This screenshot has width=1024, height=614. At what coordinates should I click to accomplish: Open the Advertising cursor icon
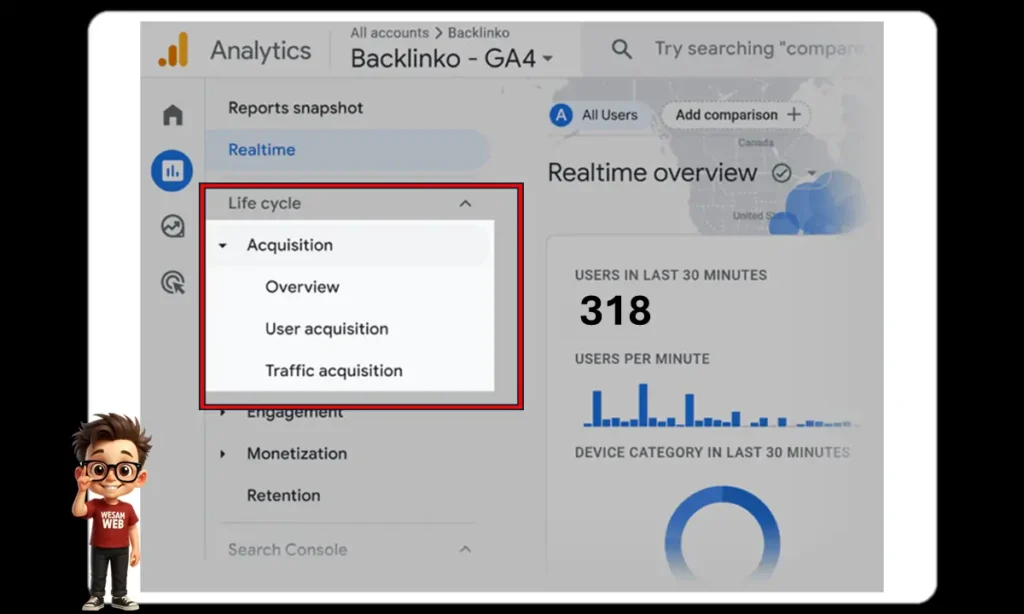tap(173, 283)
